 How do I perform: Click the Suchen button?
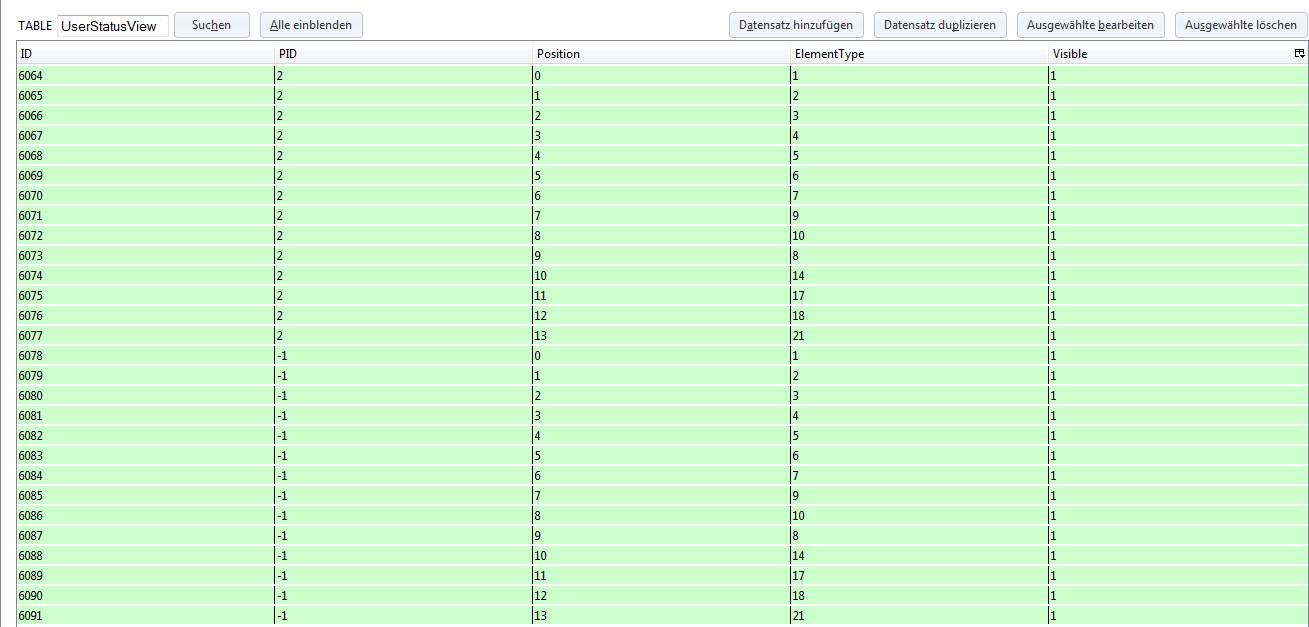(x=212, y=25)
